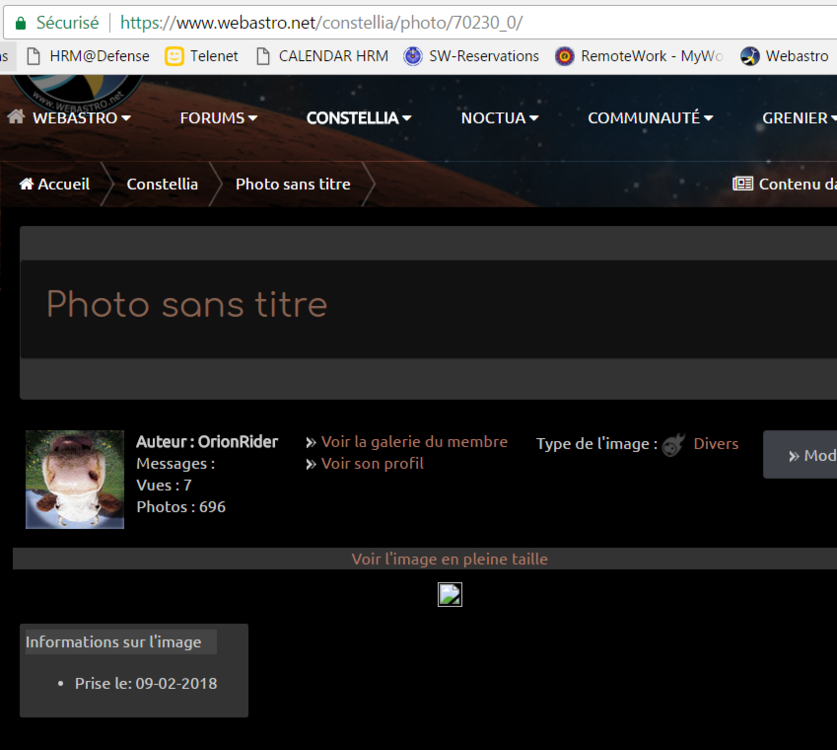
Task: Open the Constellia breadcrumb link
Action: pos(162,184)
